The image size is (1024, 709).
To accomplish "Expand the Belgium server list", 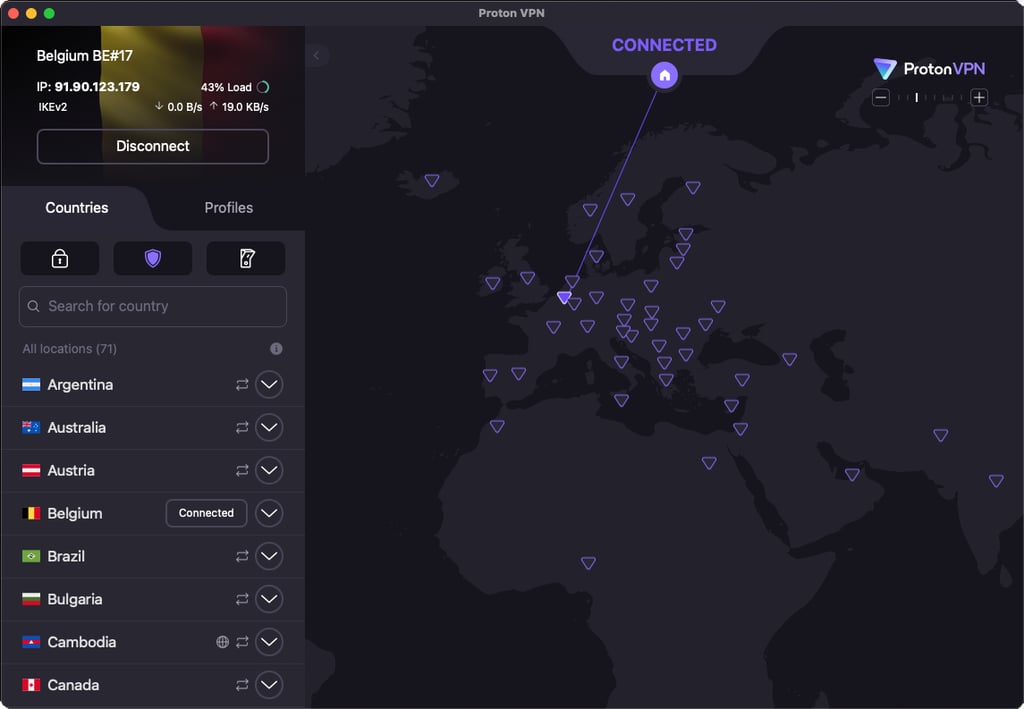I will (x=269, y=513).
